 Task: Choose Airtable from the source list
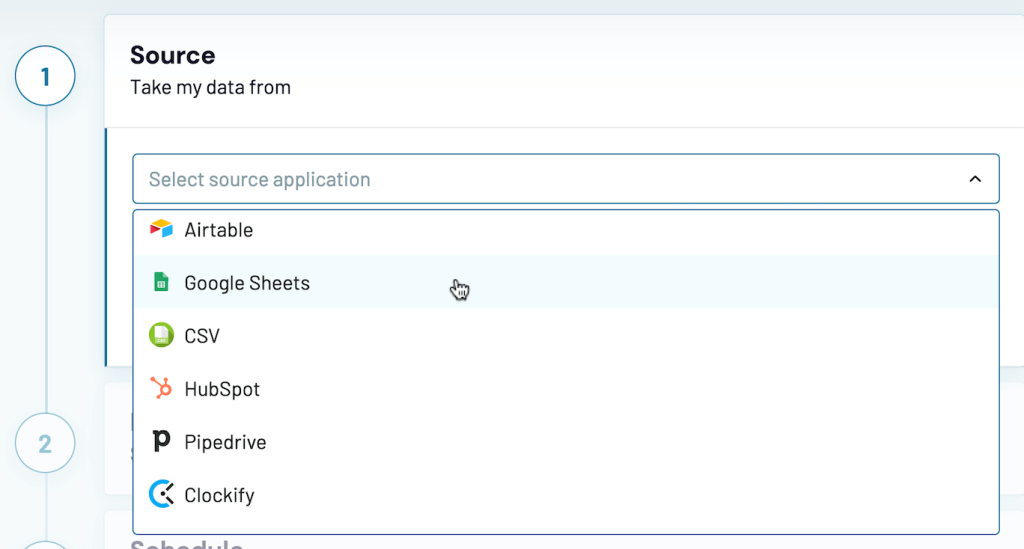tap(566, 229)
